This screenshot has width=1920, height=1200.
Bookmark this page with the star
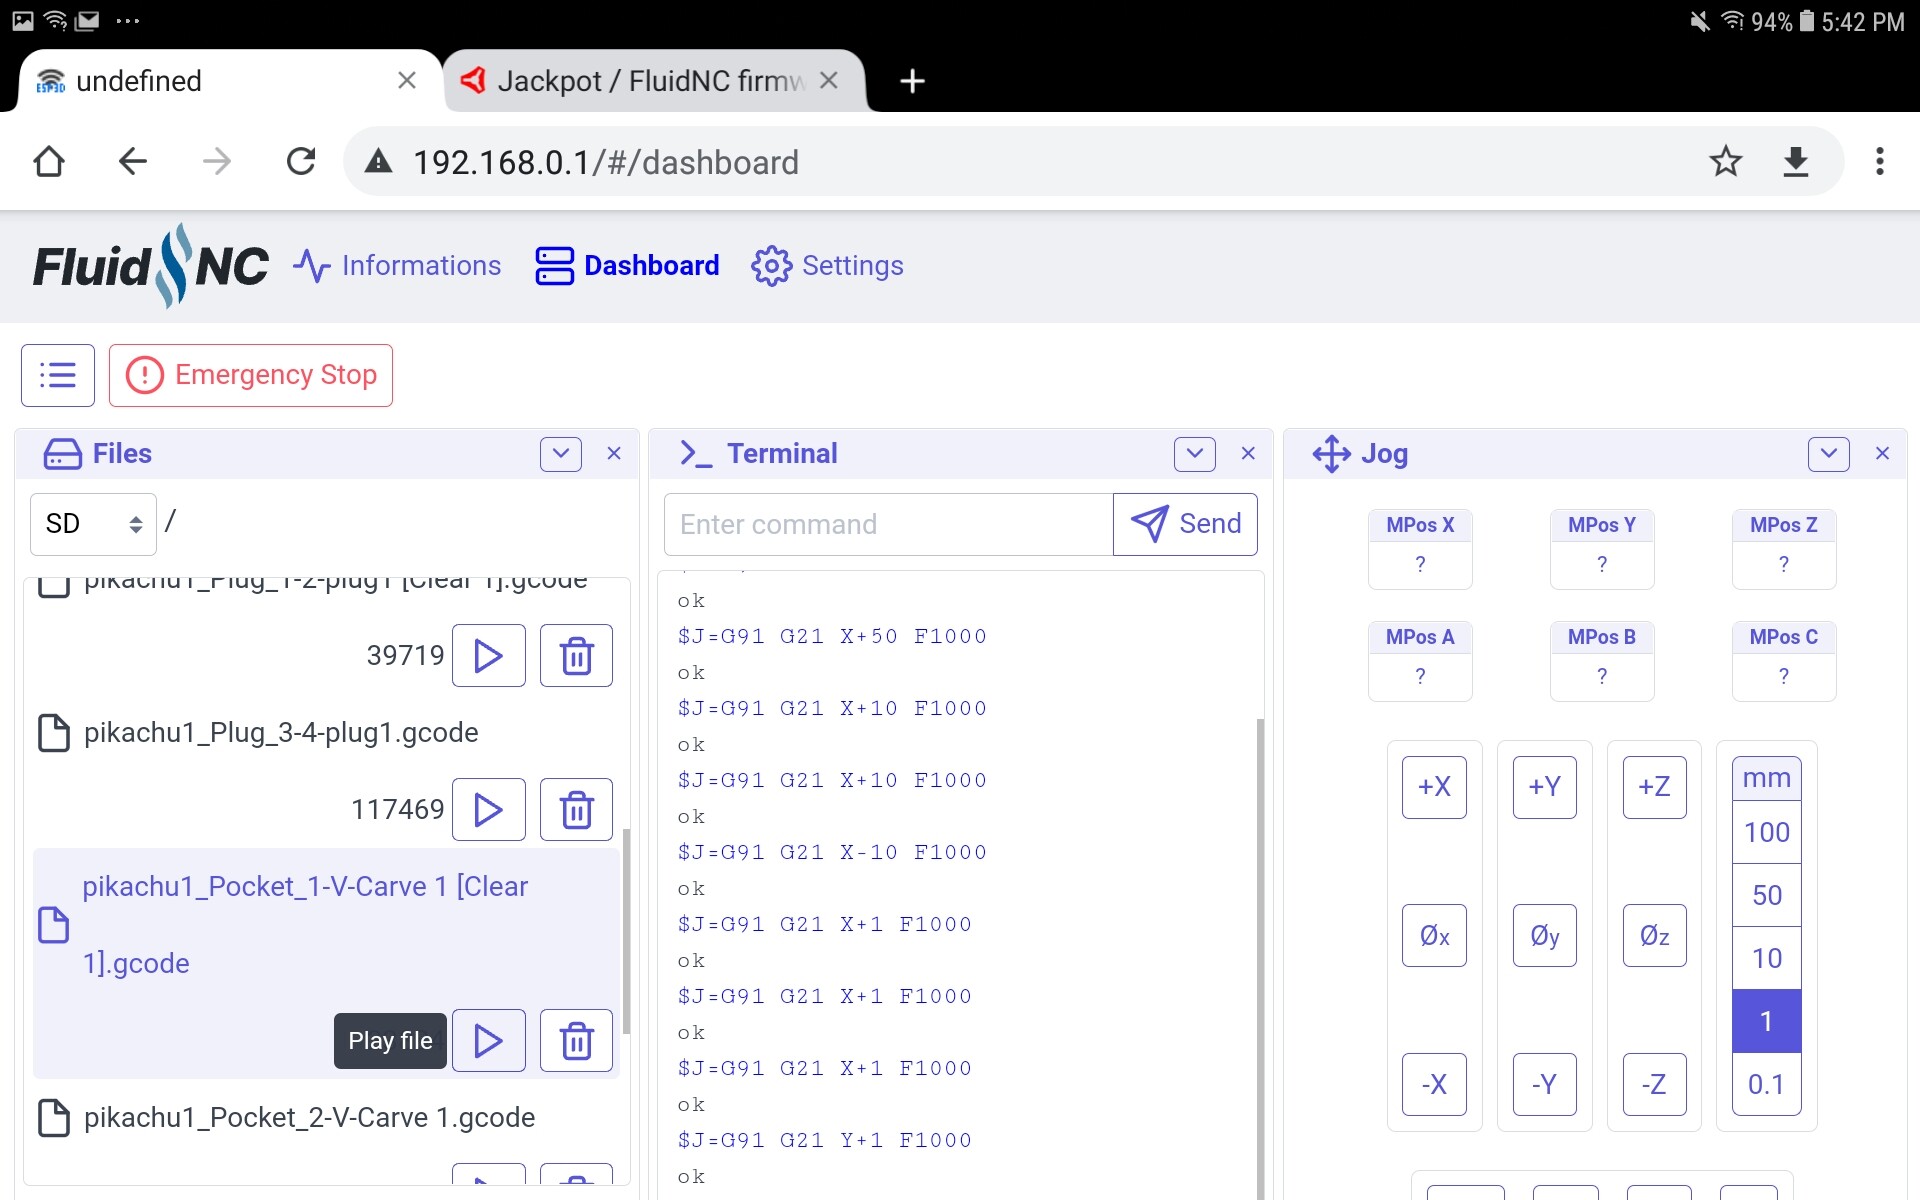(x=1726, y=161)
